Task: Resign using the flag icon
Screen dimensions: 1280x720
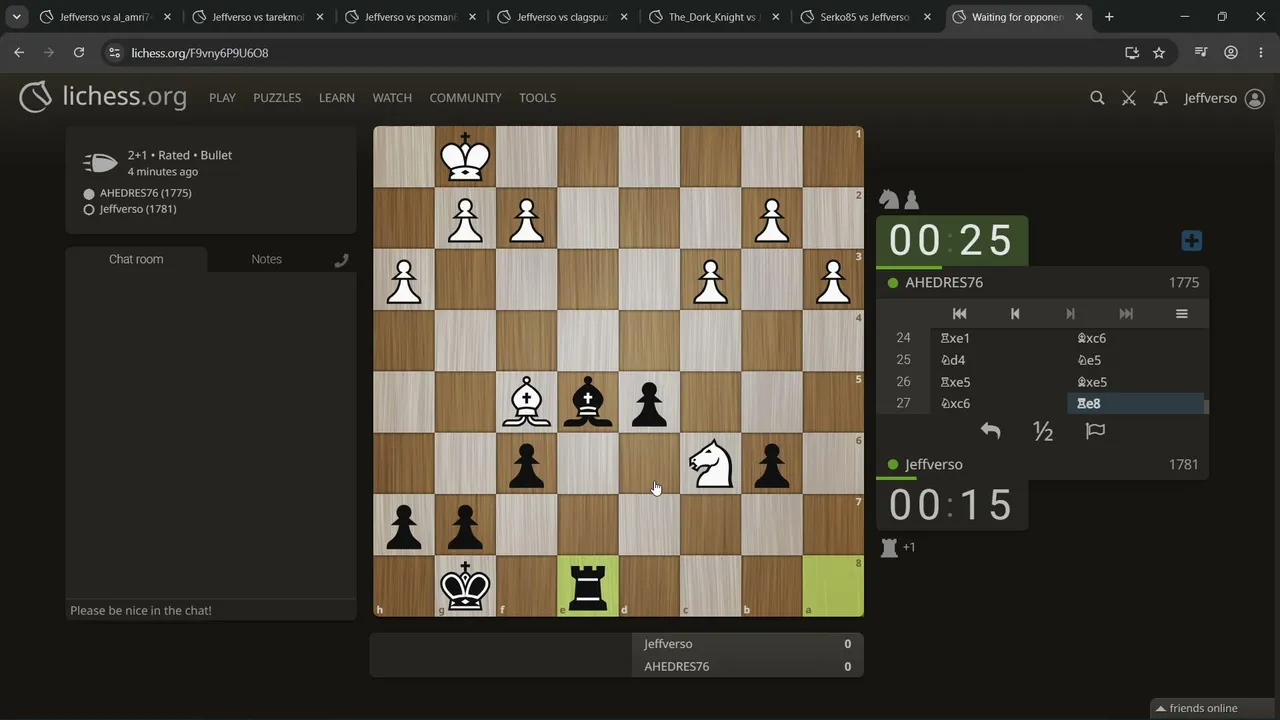Action: pos(1095,431)
